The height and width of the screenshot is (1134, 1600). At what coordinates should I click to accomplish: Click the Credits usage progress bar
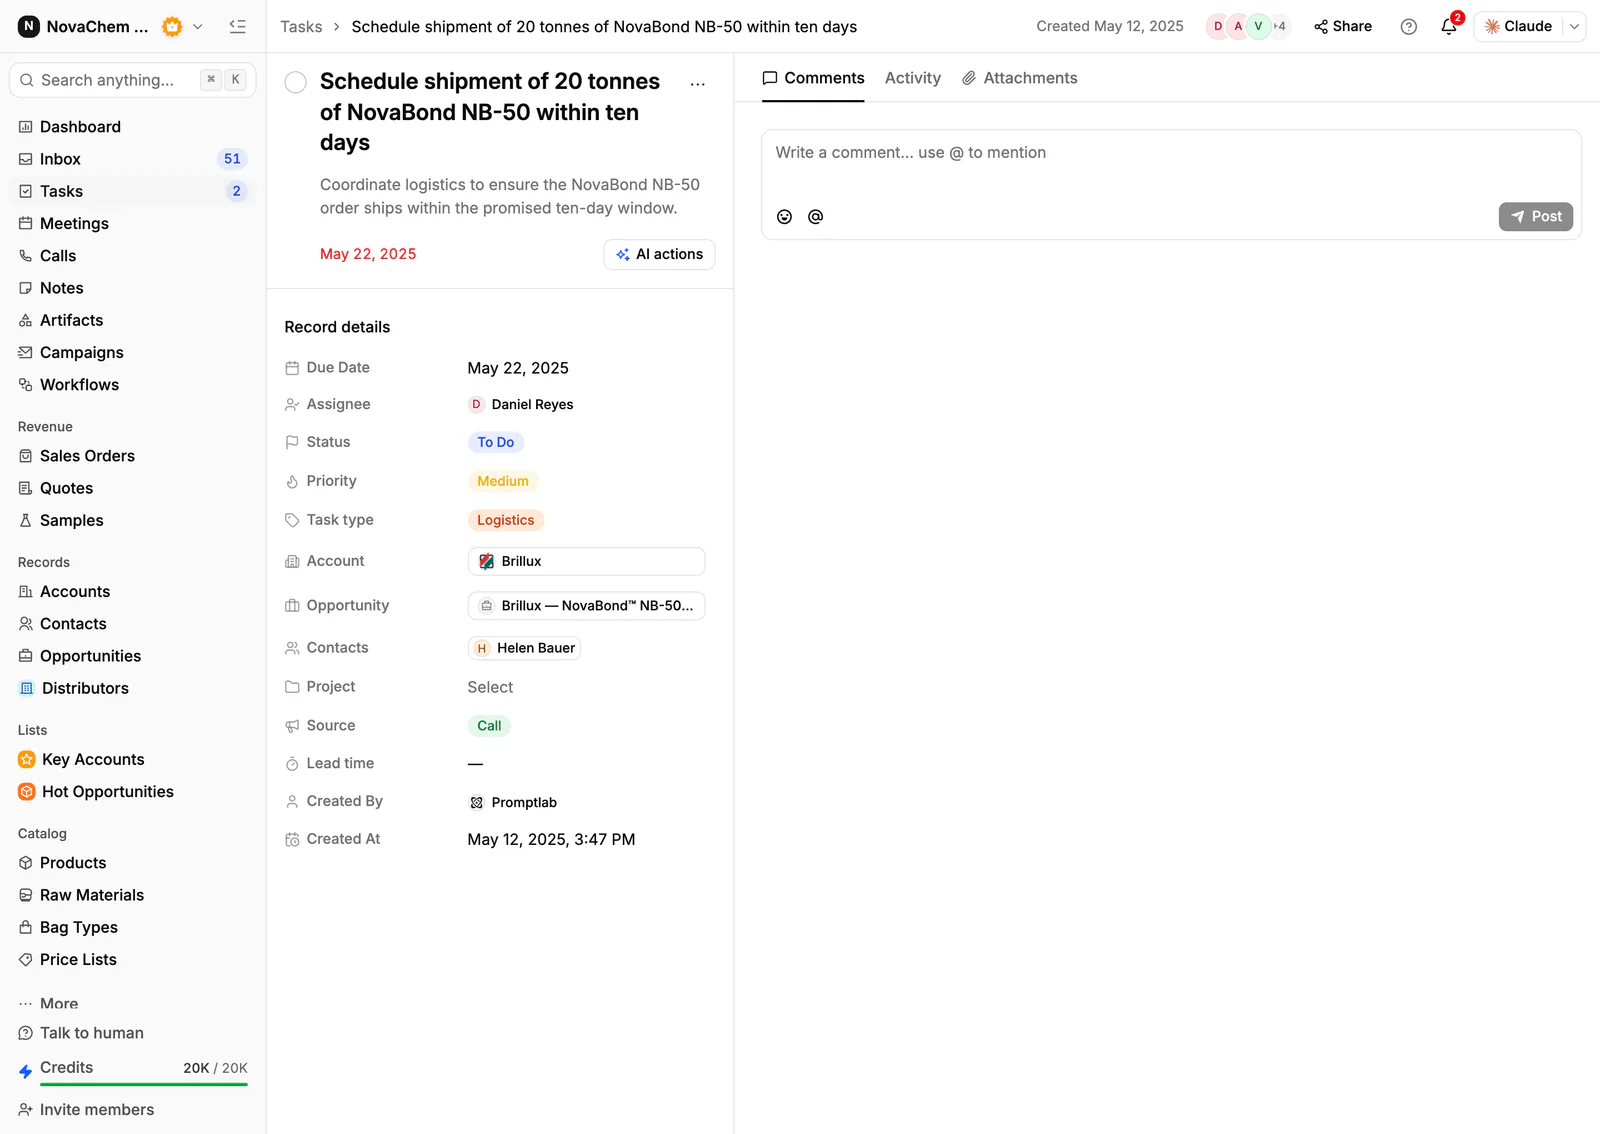tap(144, 1084)
